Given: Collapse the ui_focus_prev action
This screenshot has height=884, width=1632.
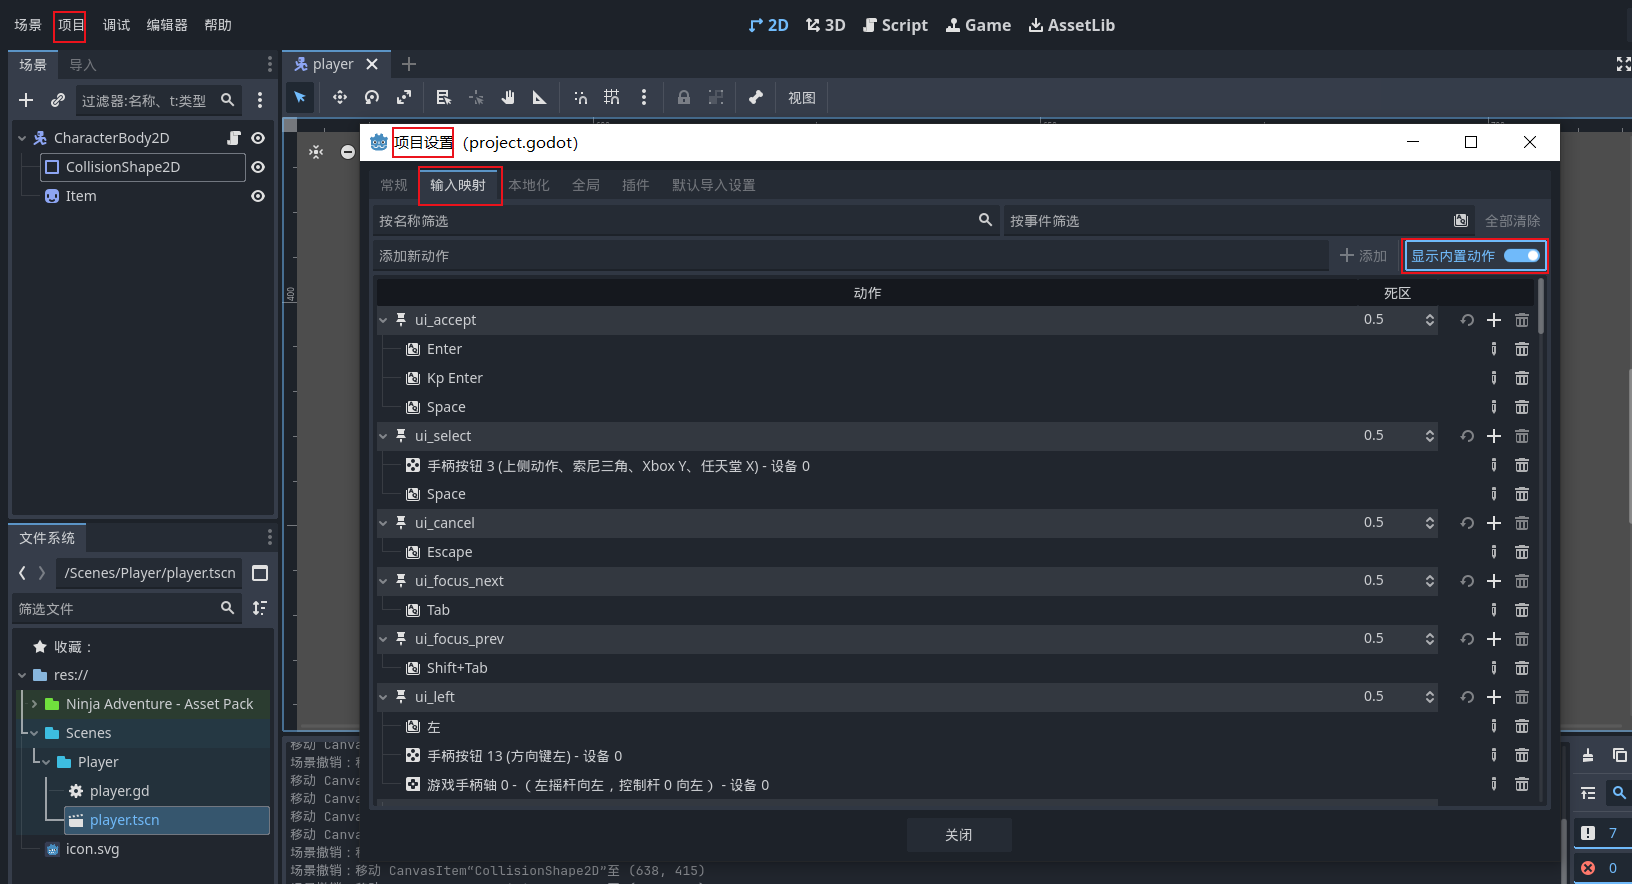Looking at the screenshot, I should (383, 639).
